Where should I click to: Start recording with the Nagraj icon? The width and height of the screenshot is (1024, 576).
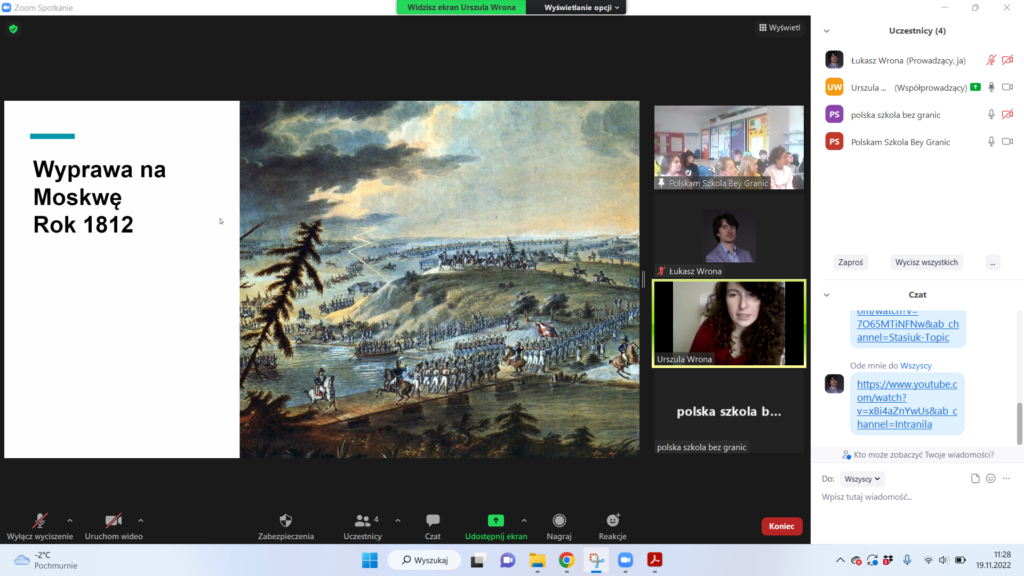(x=559, y=521)
